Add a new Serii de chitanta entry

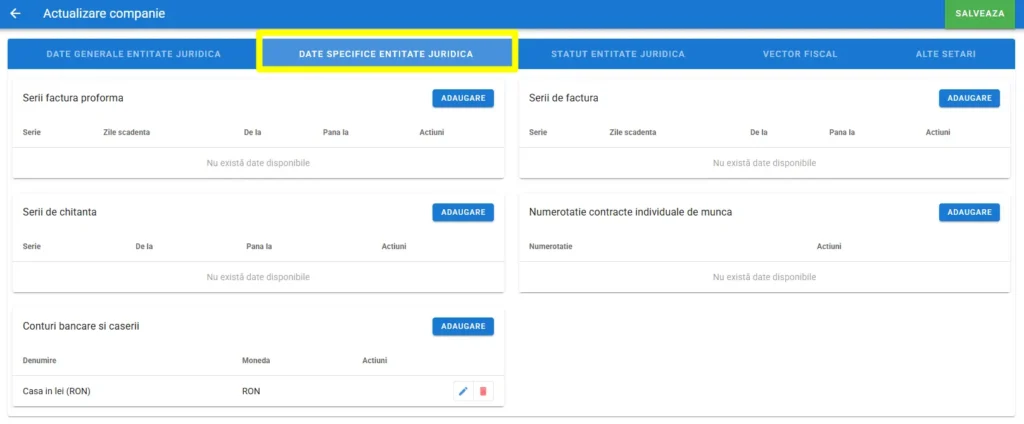[x=463, y=212]
